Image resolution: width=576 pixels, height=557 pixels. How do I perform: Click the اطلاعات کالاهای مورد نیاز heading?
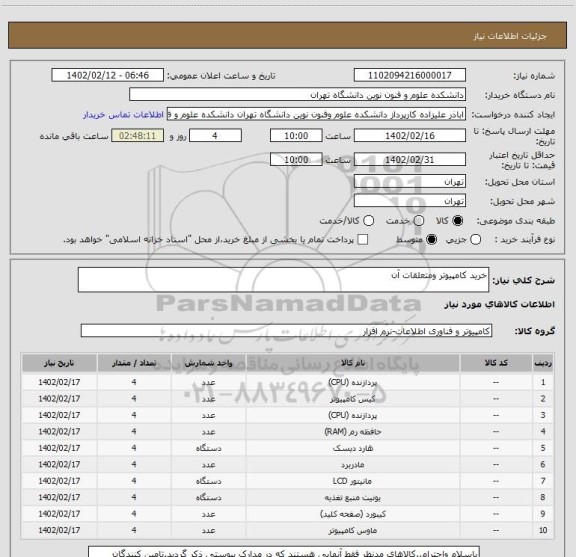499,305
